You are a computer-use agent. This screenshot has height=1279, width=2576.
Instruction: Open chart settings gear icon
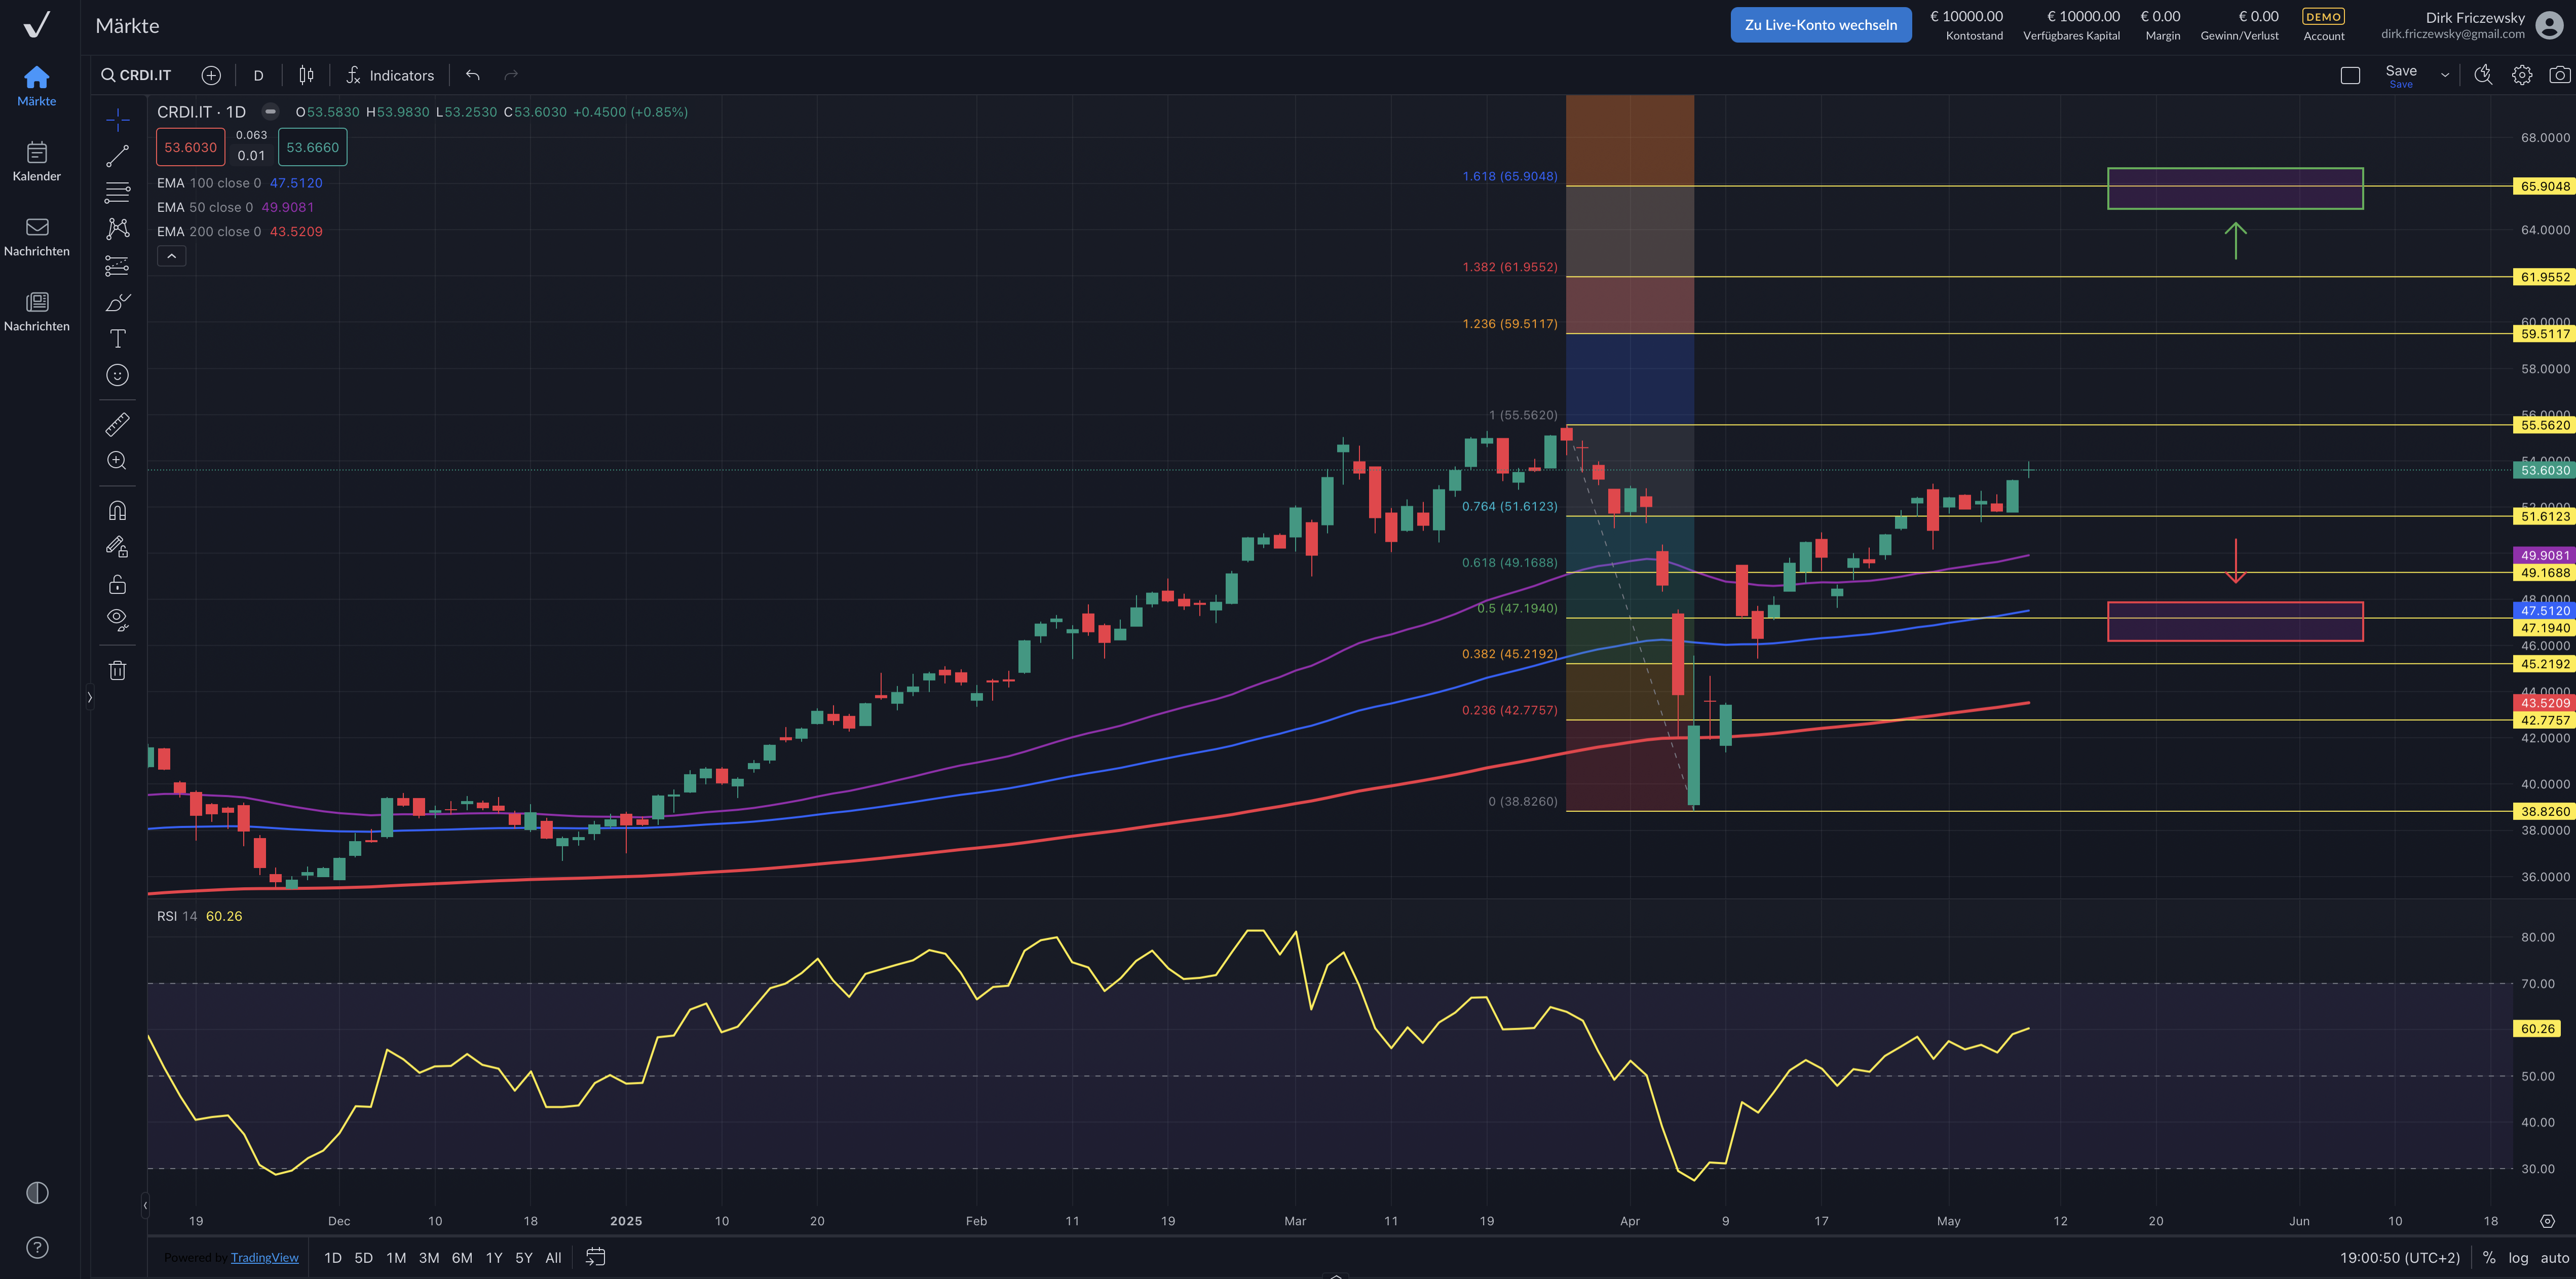[2521, 75]
